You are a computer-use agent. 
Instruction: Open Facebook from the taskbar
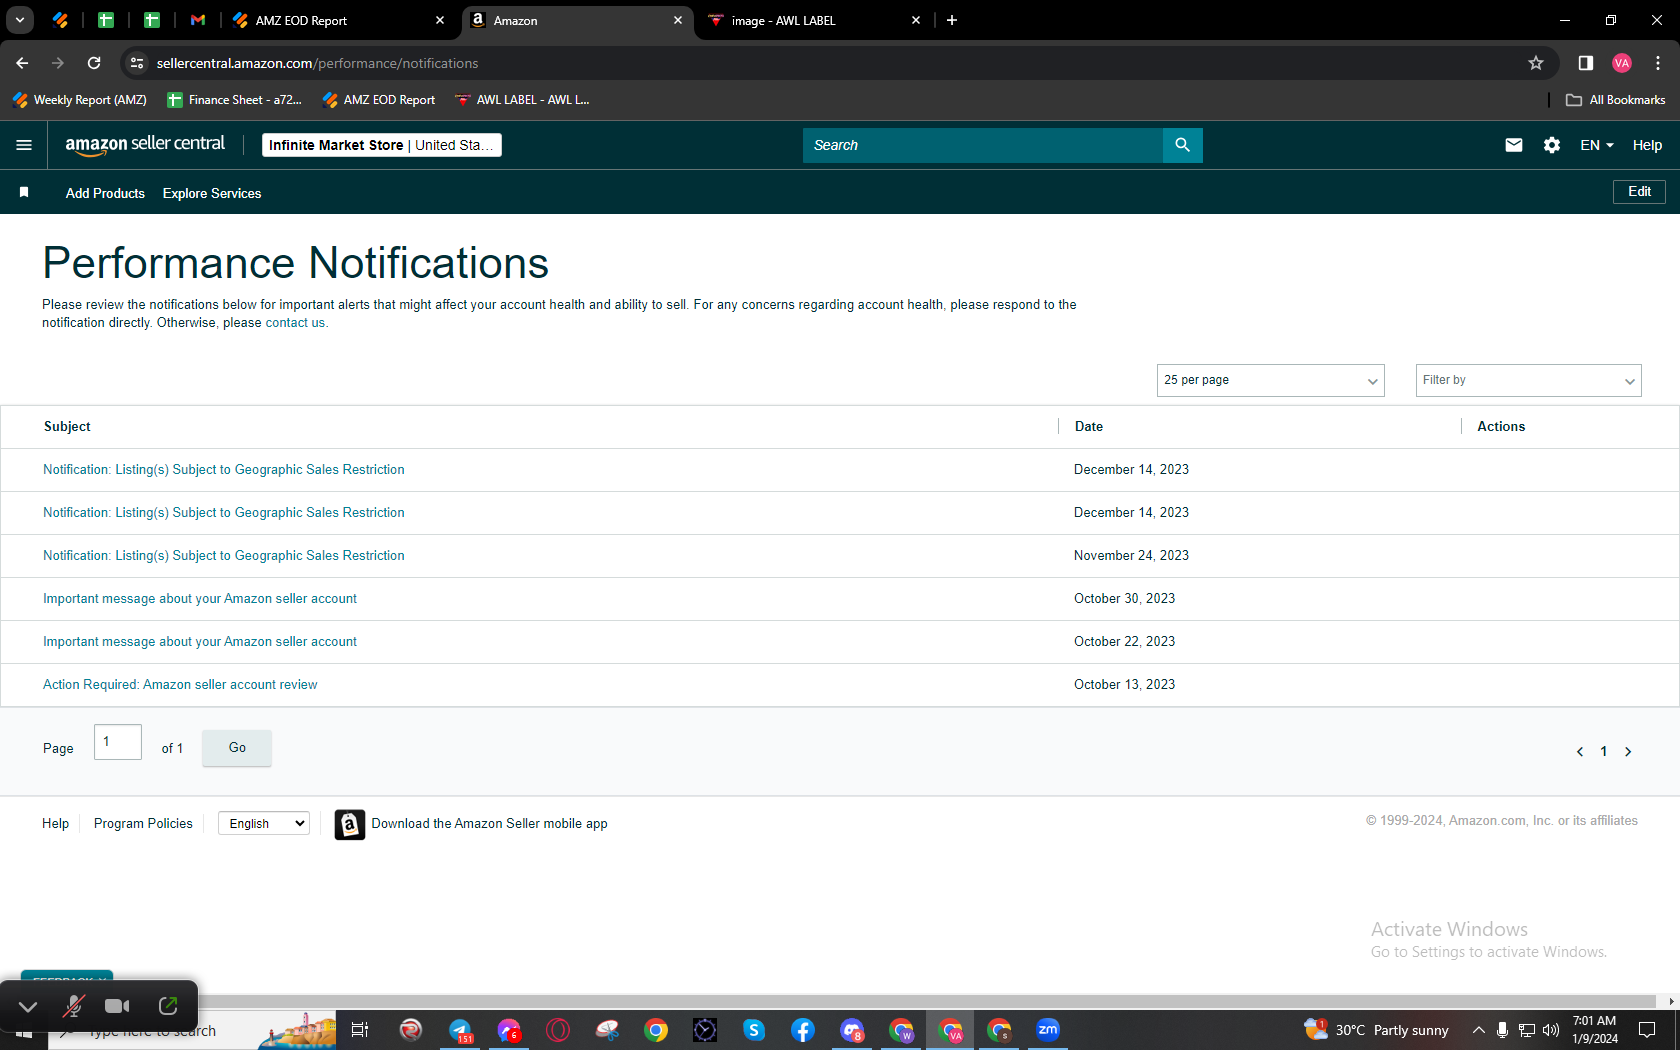pos(803,1030)
